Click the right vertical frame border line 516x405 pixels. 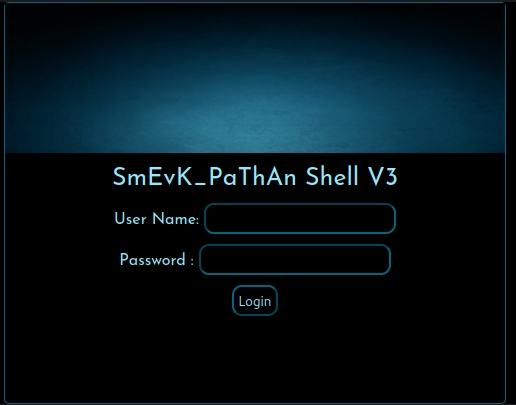[x=505, y=200]
